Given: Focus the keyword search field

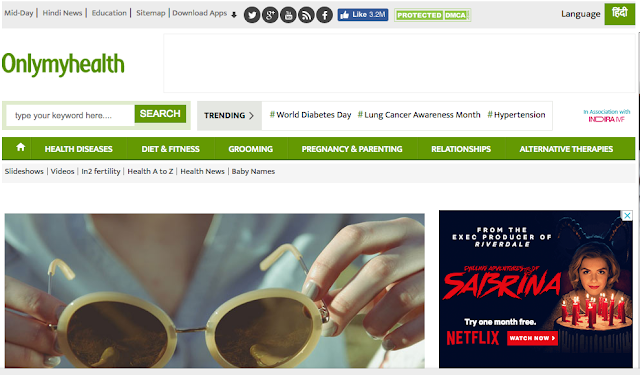Looking at the screenshot, I should coord(71,115).
